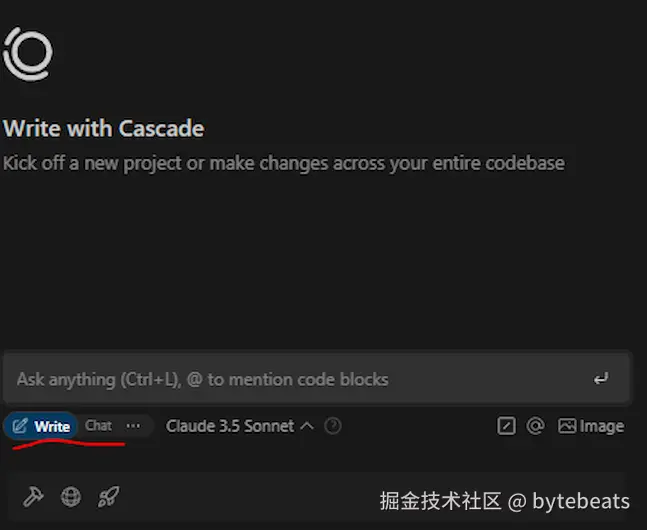The width and height of the screenshot is (647, 530).
Task: Click the bytebeats watermark text
Action: (x=581, y=501)
